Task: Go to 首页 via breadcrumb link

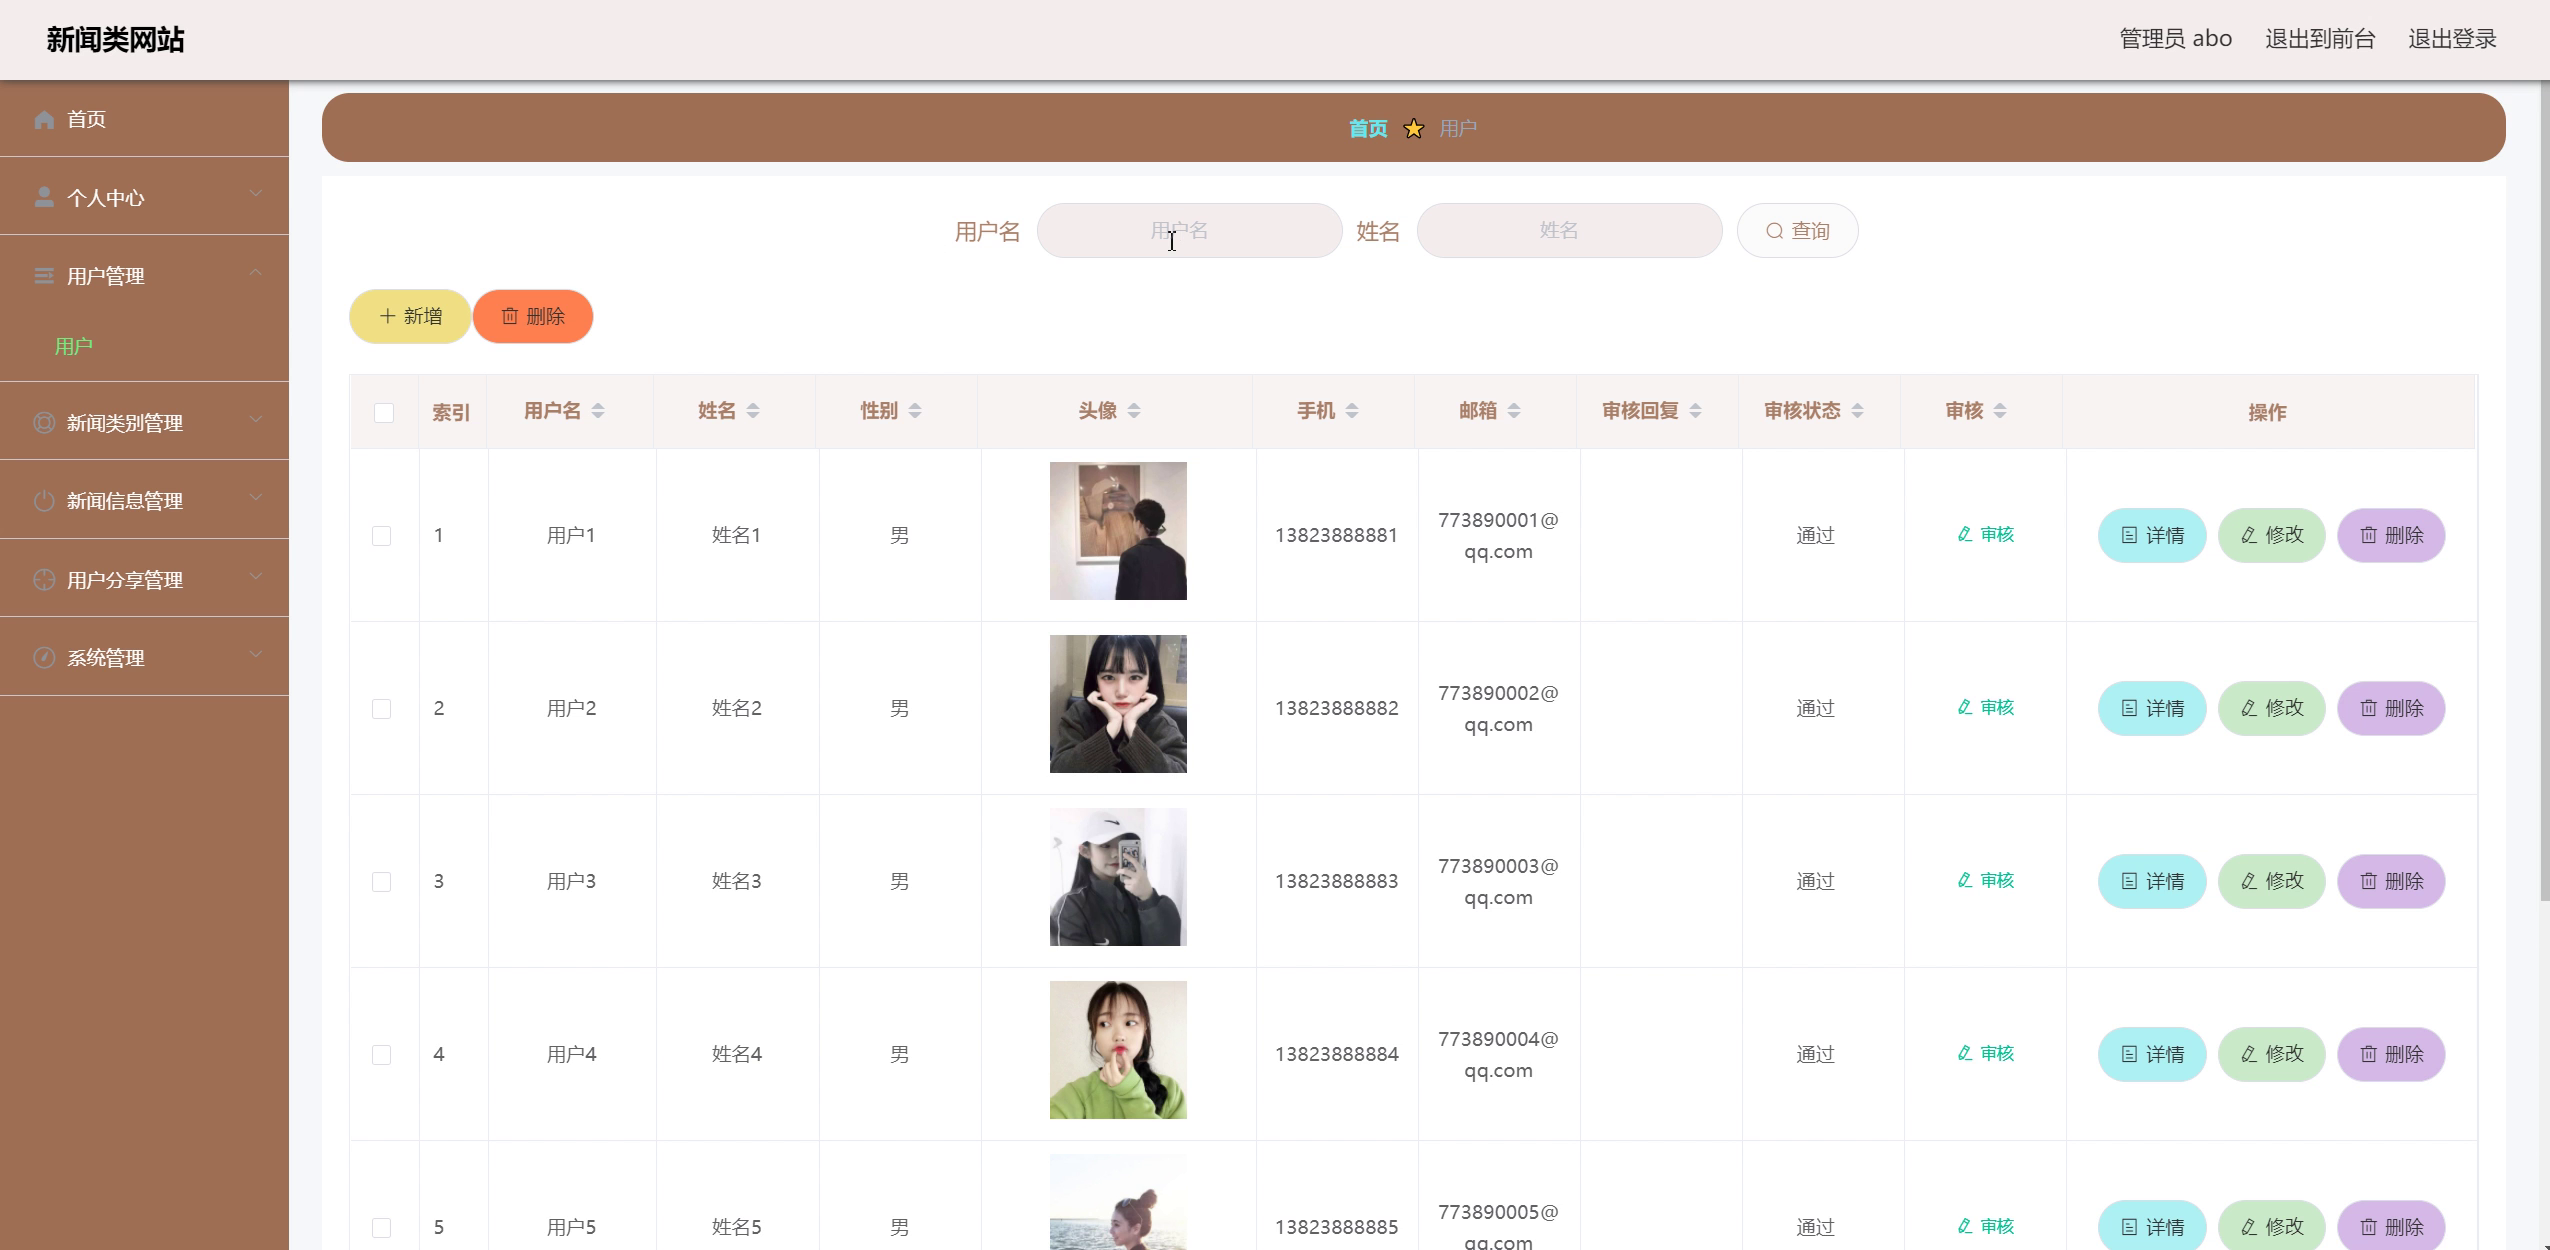Action: 1368,129
